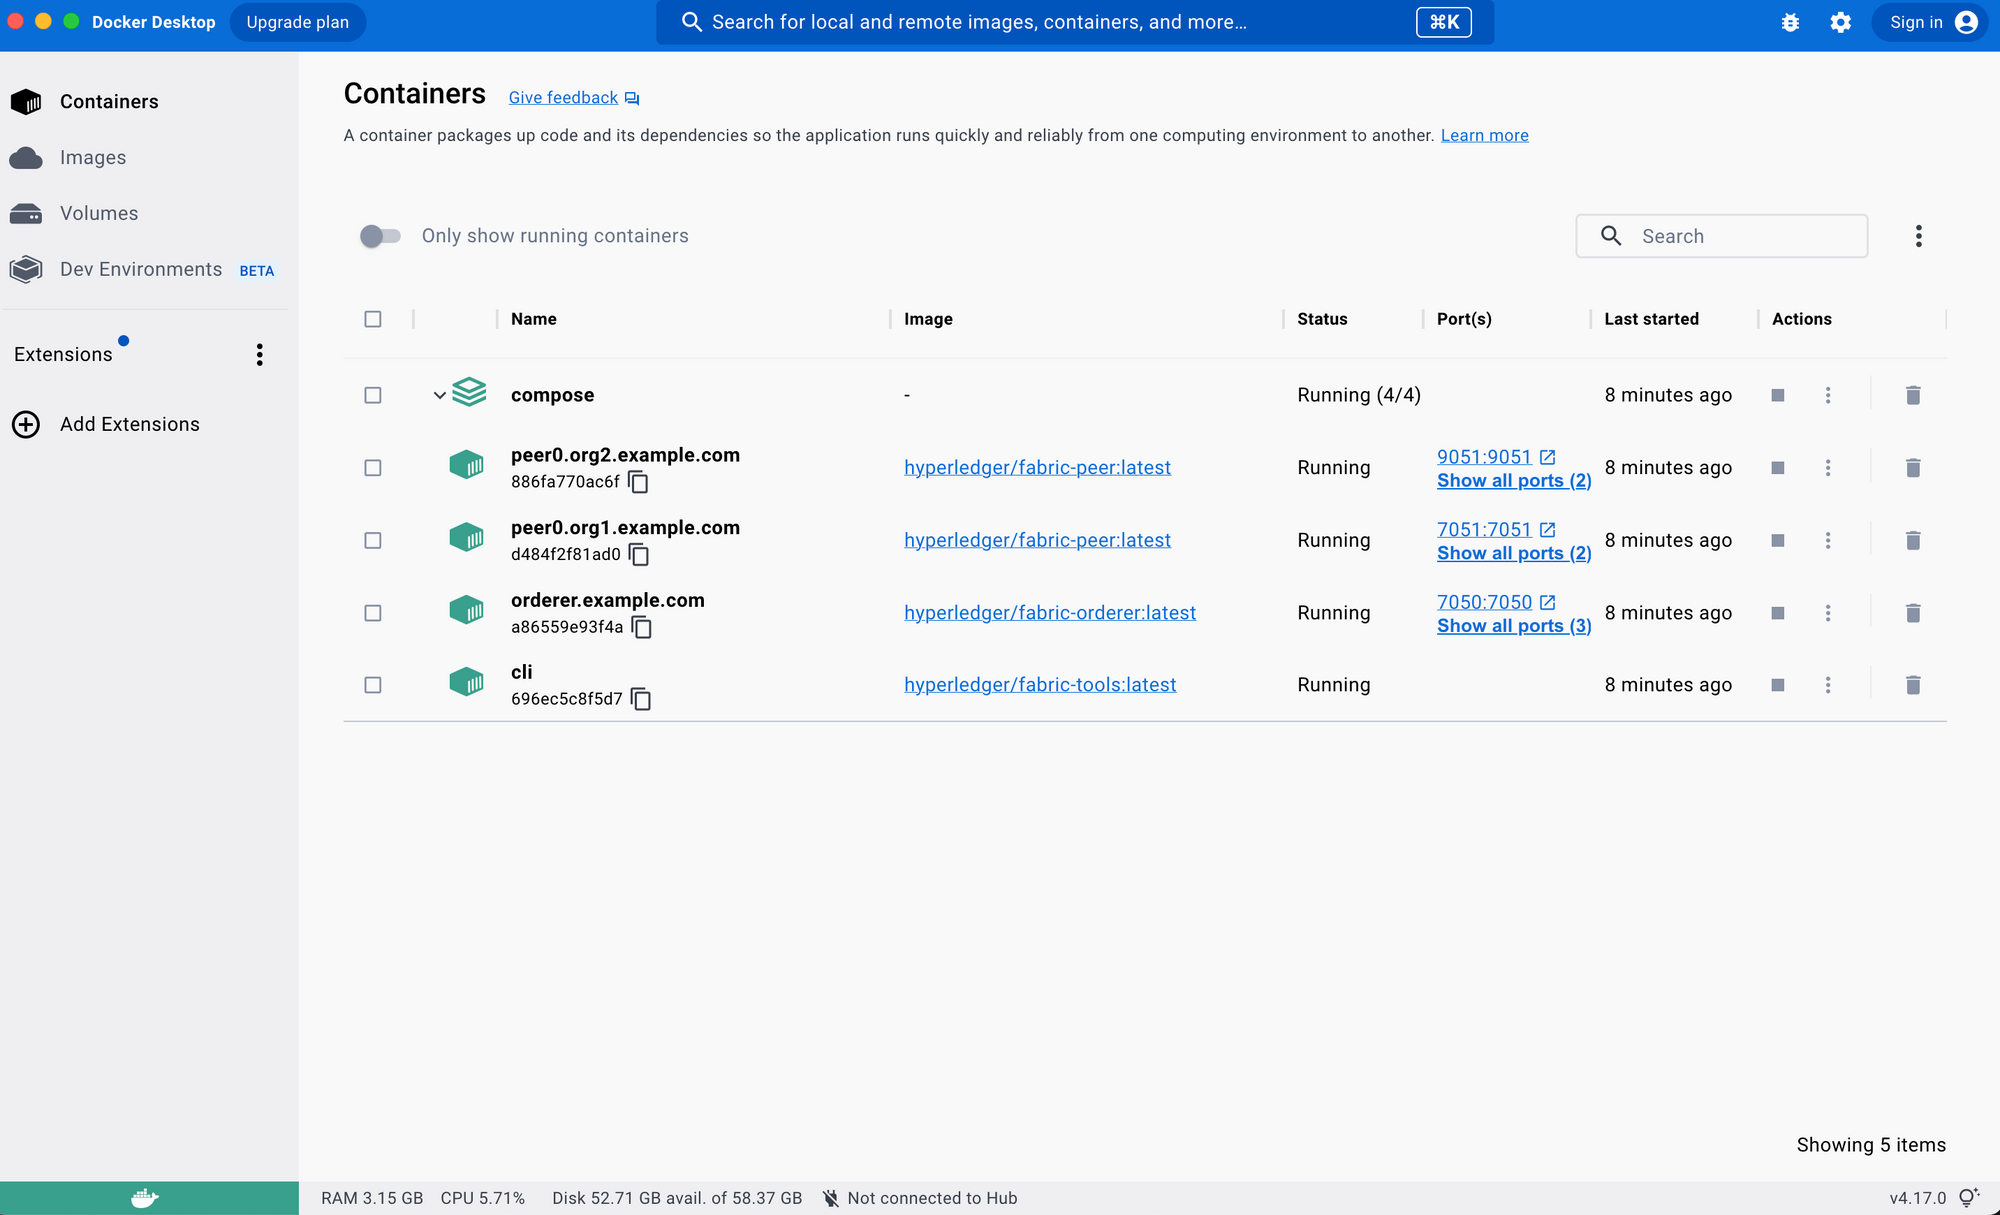Sort by the Name column header
This screenshot has height=1215, width=2000.
click(x=534, y=319)
